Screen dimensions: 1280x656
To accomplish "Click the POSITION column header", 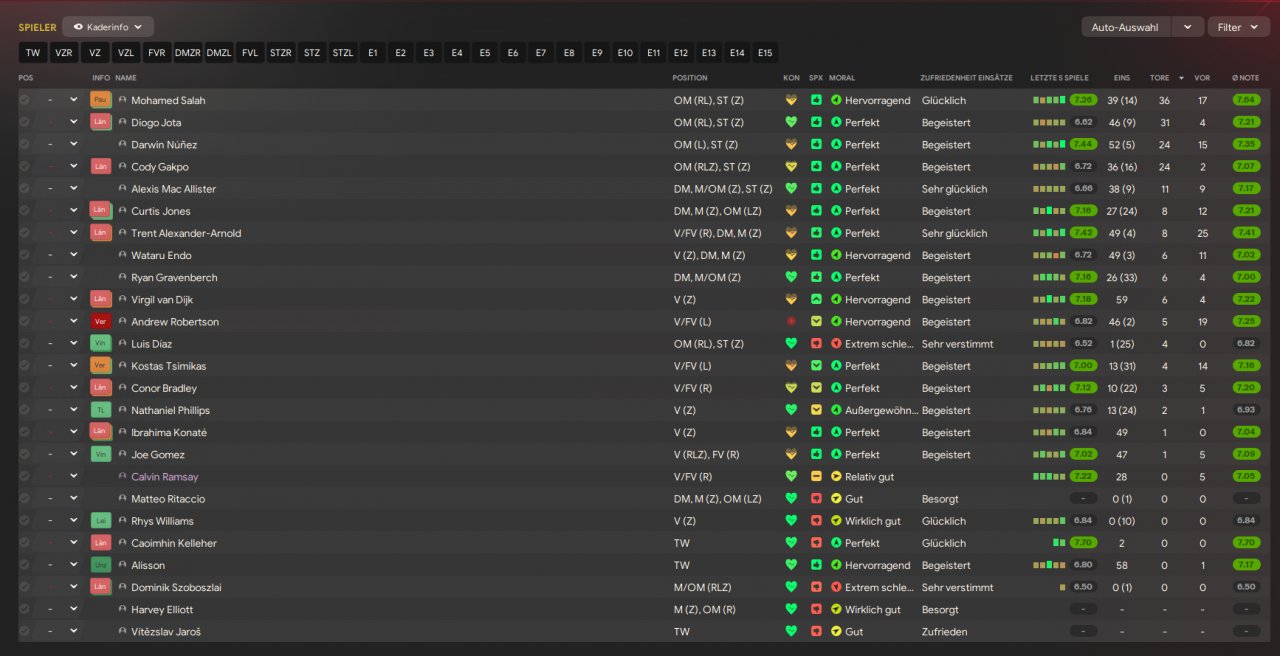I will [690, 78].
